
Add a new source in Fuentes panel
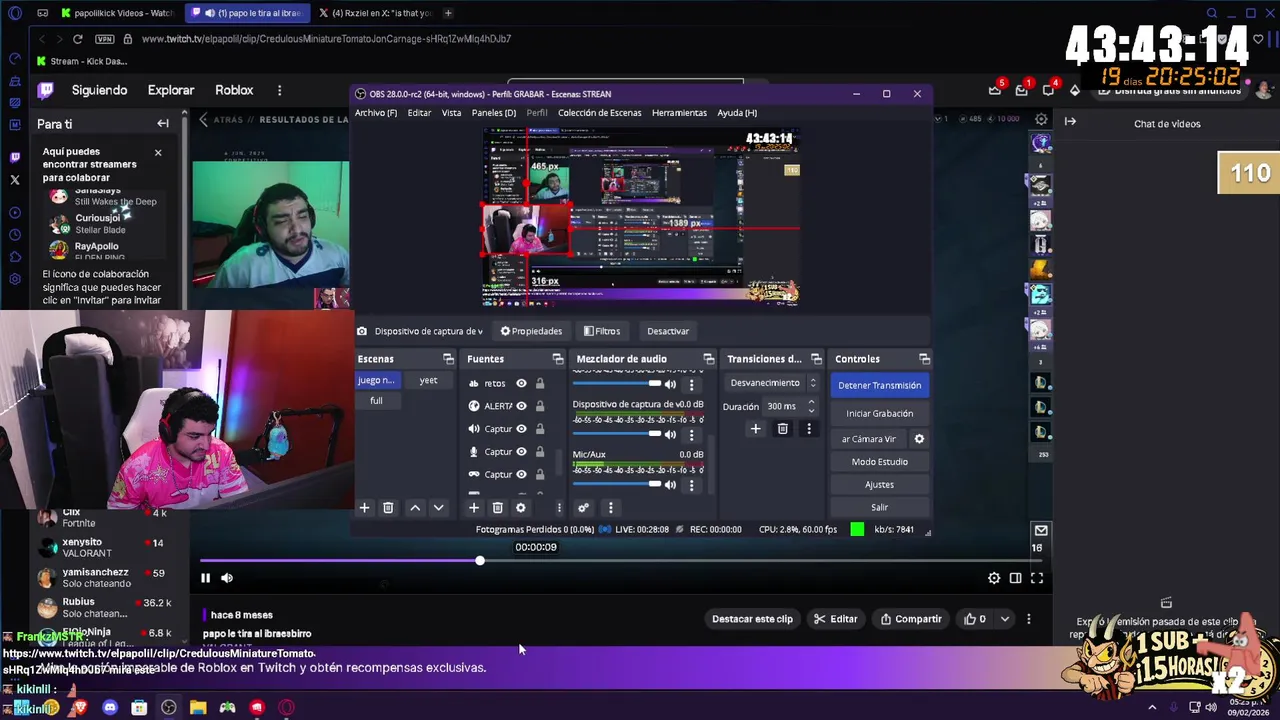tap(474, 508)
